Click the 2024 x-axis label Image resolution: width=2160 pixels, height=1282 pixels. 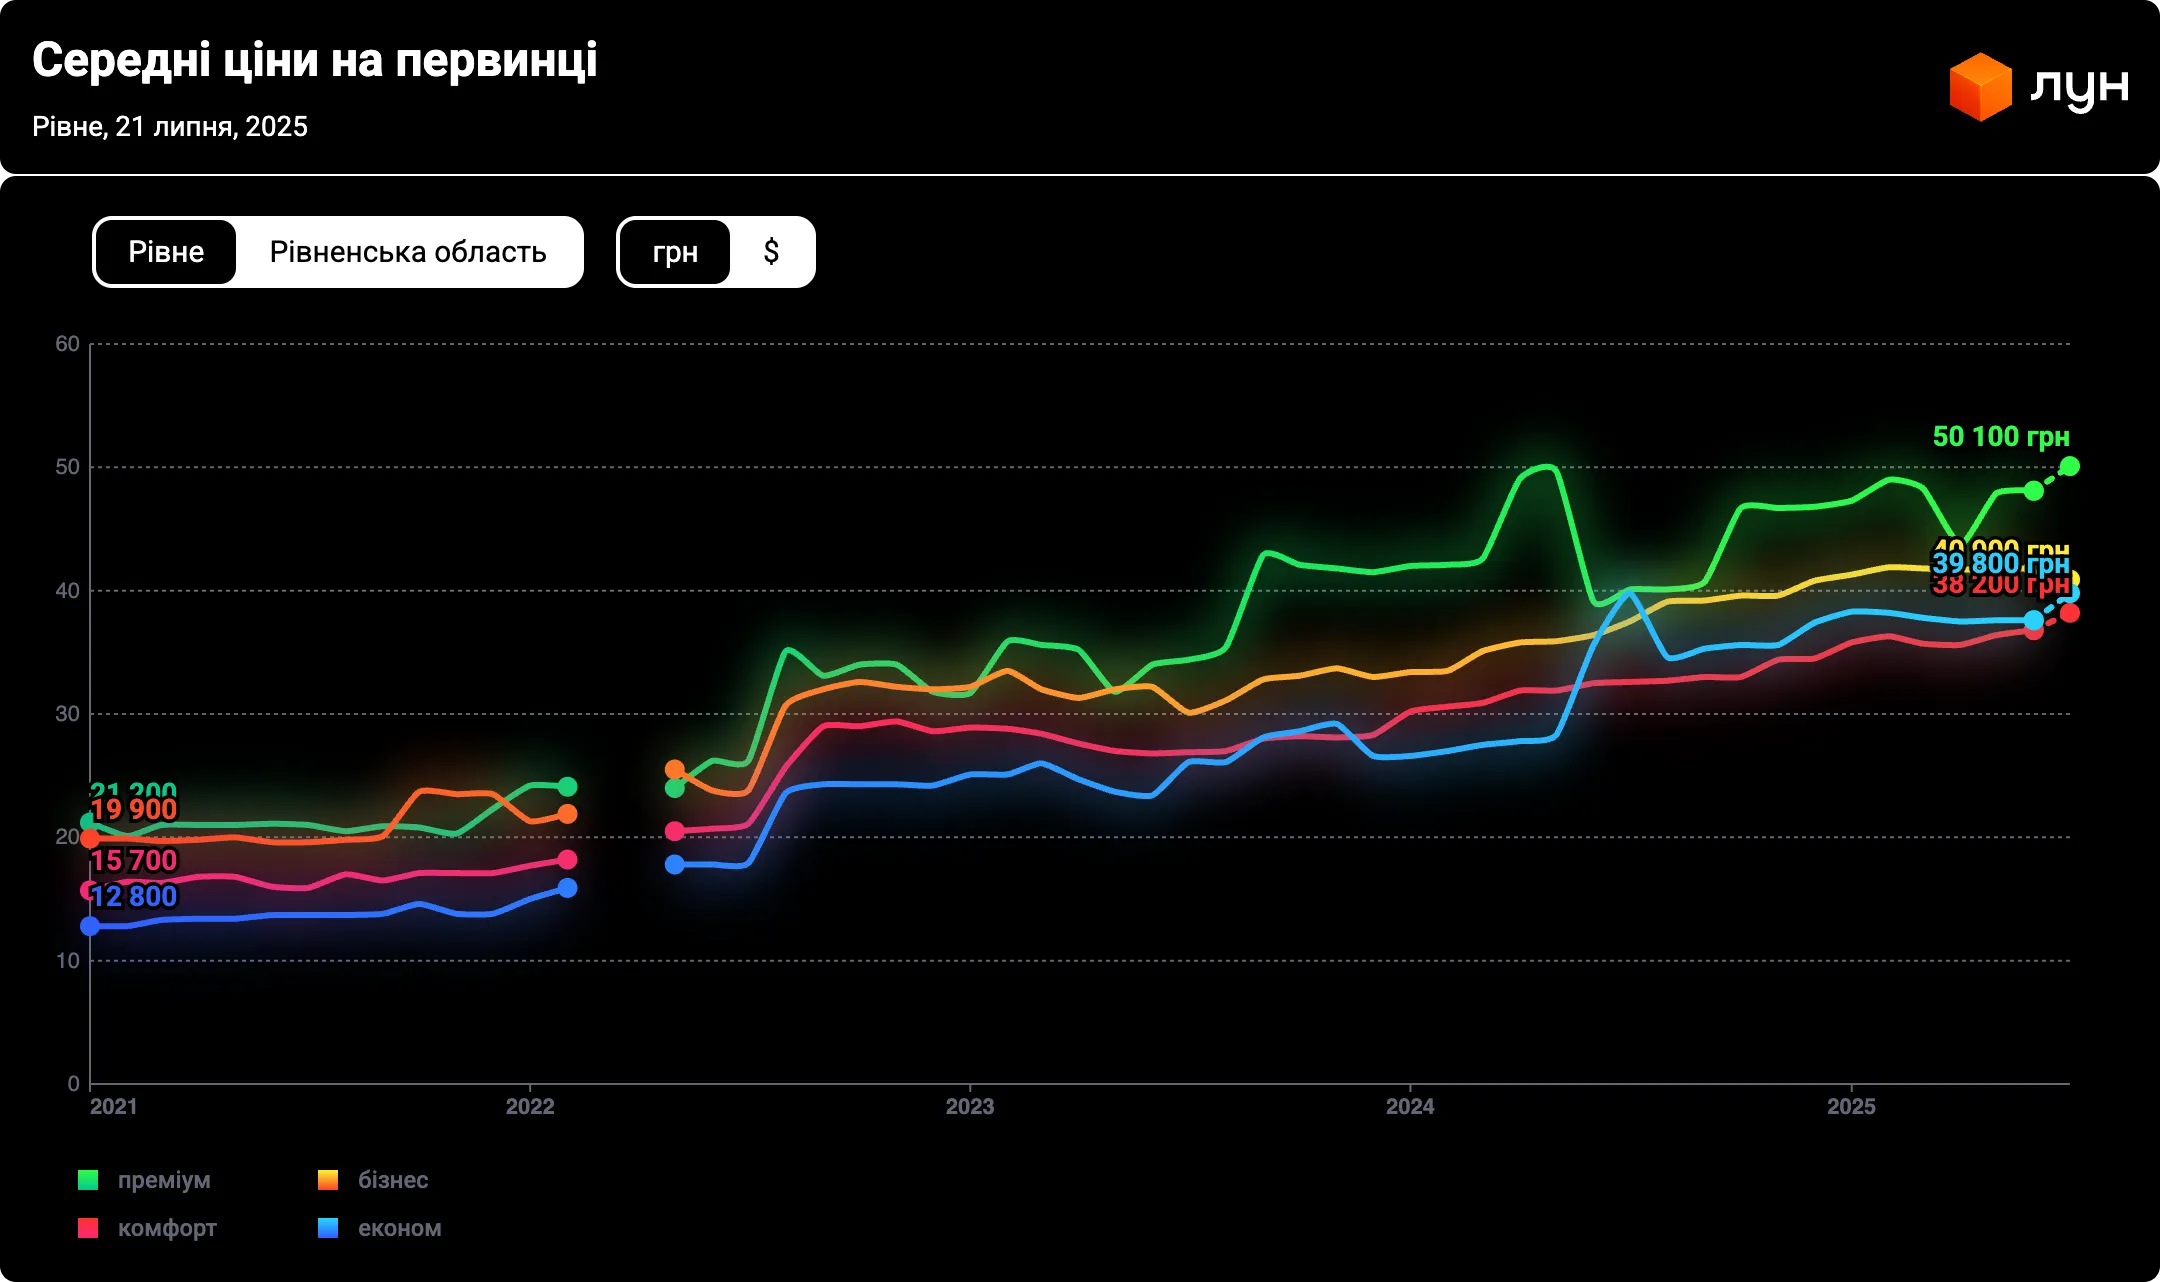tap(1409, 1106)
